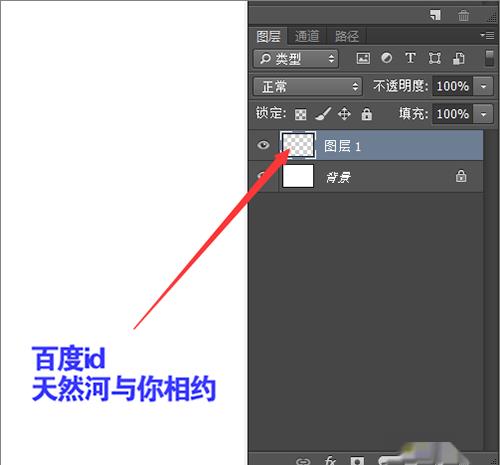500x465 pixels.
Task: Lock transparent pixels checkerboard icon
Action: point(300,114)
